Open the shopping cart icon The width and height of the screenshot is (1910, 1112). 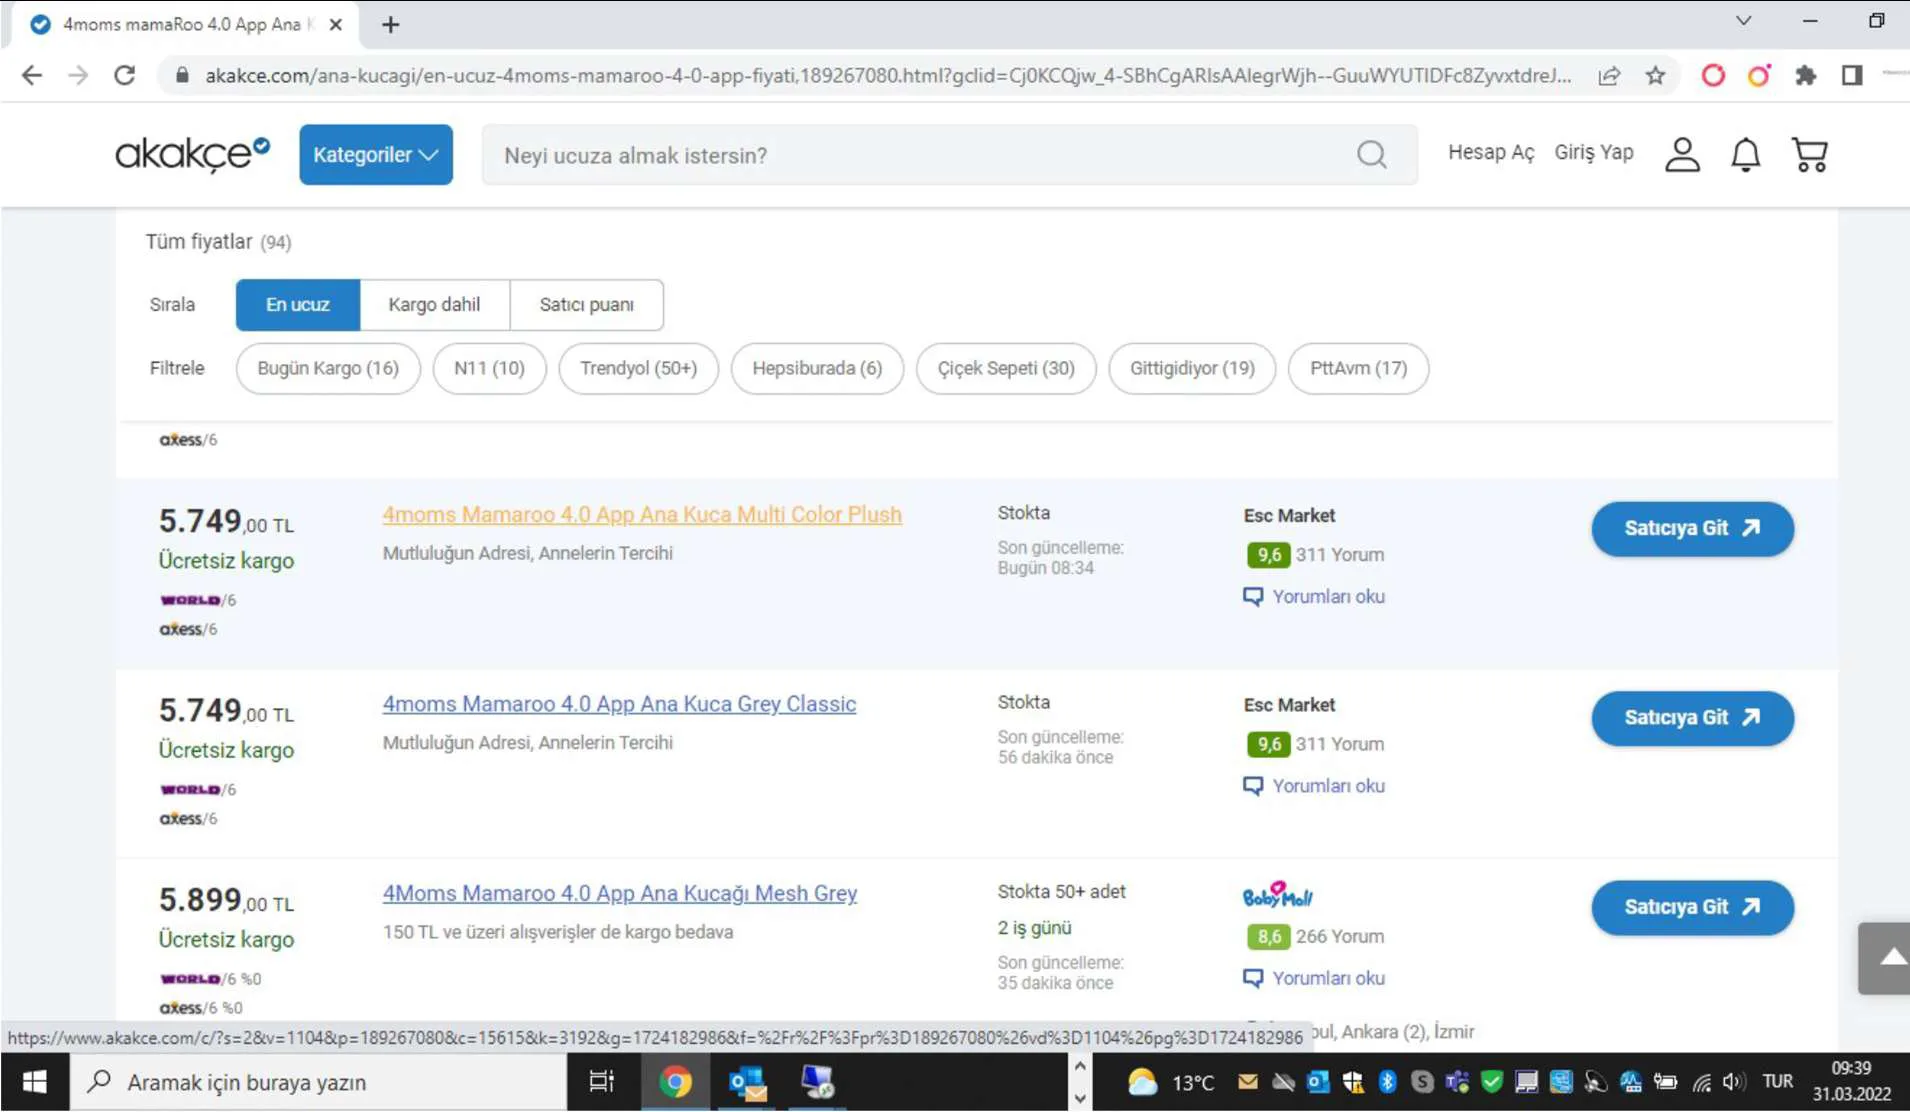1810,154
